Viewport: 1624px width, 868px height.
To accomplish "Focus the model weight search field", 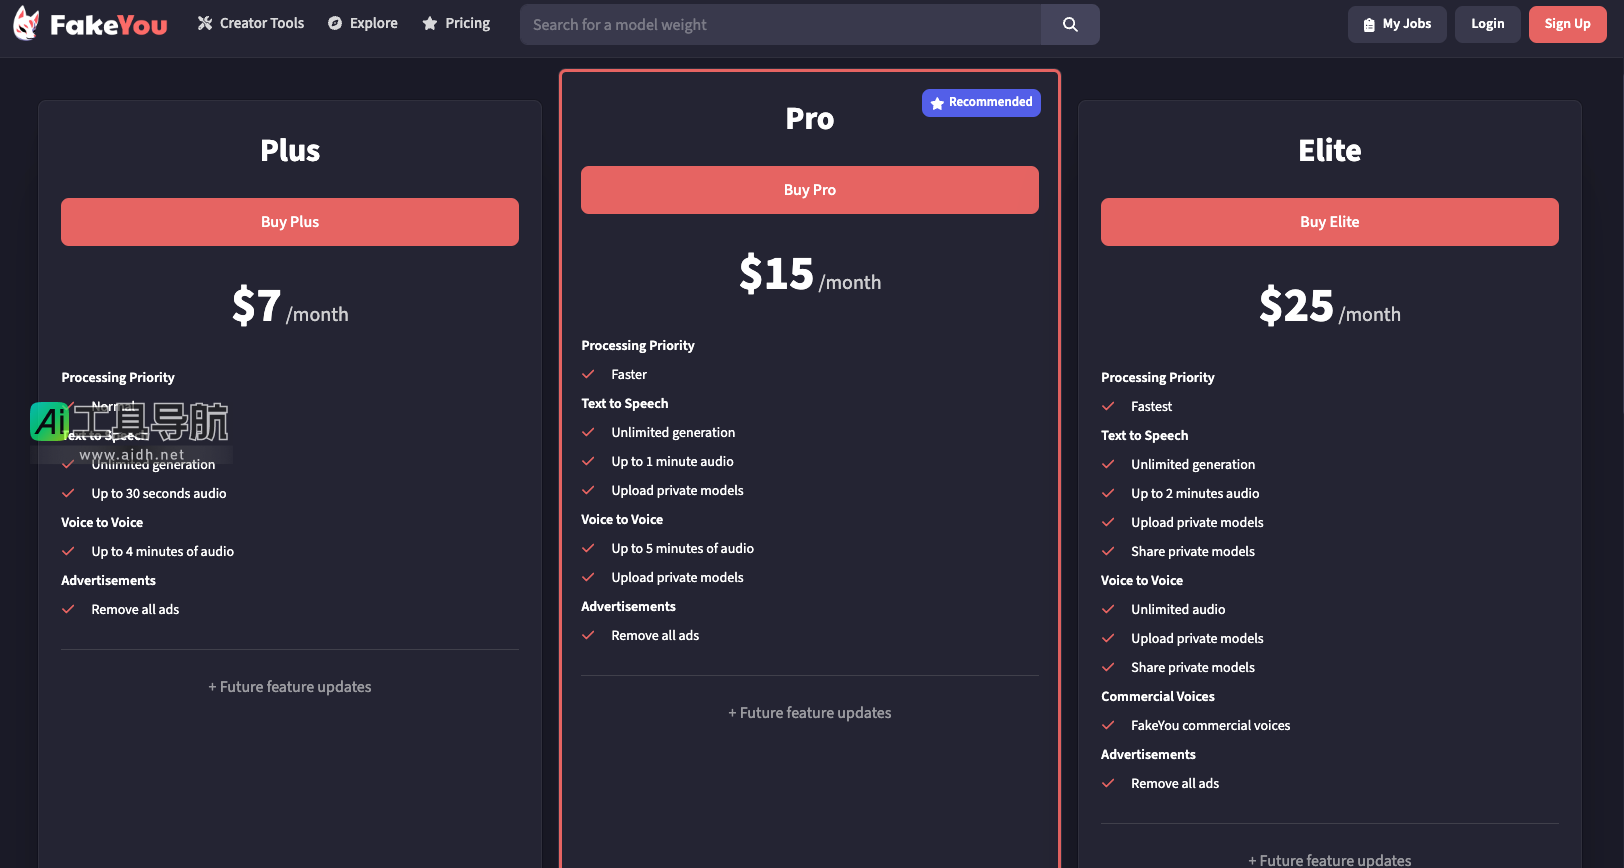I will click(780, 24).
